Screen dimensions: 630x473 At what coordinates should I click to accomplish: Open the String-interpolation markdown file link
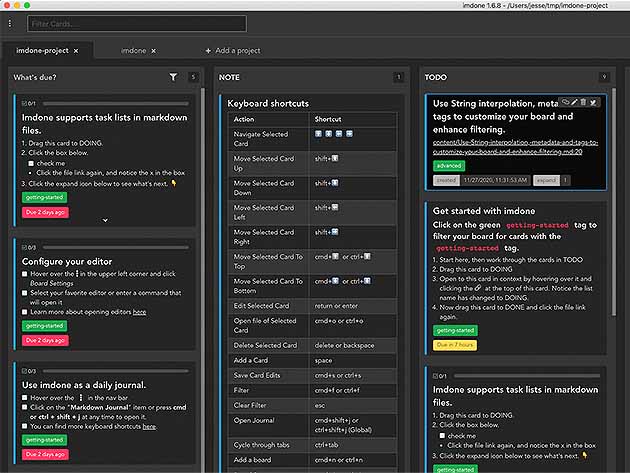(x=515, y=143)
